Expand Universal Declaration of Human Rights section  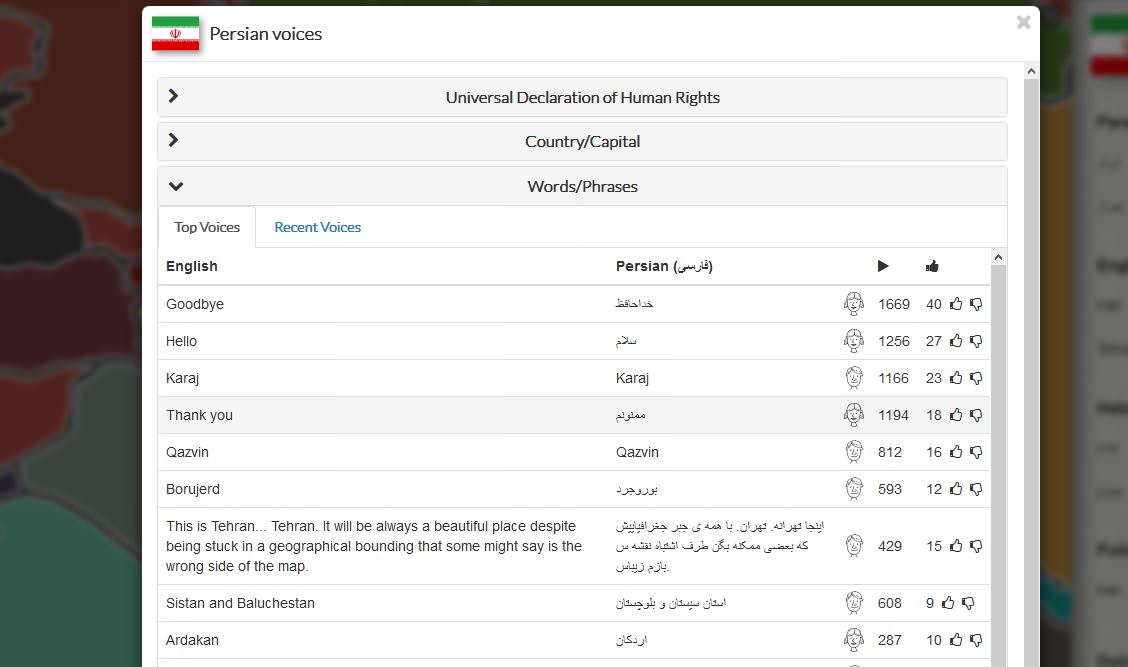pos(582,97)
